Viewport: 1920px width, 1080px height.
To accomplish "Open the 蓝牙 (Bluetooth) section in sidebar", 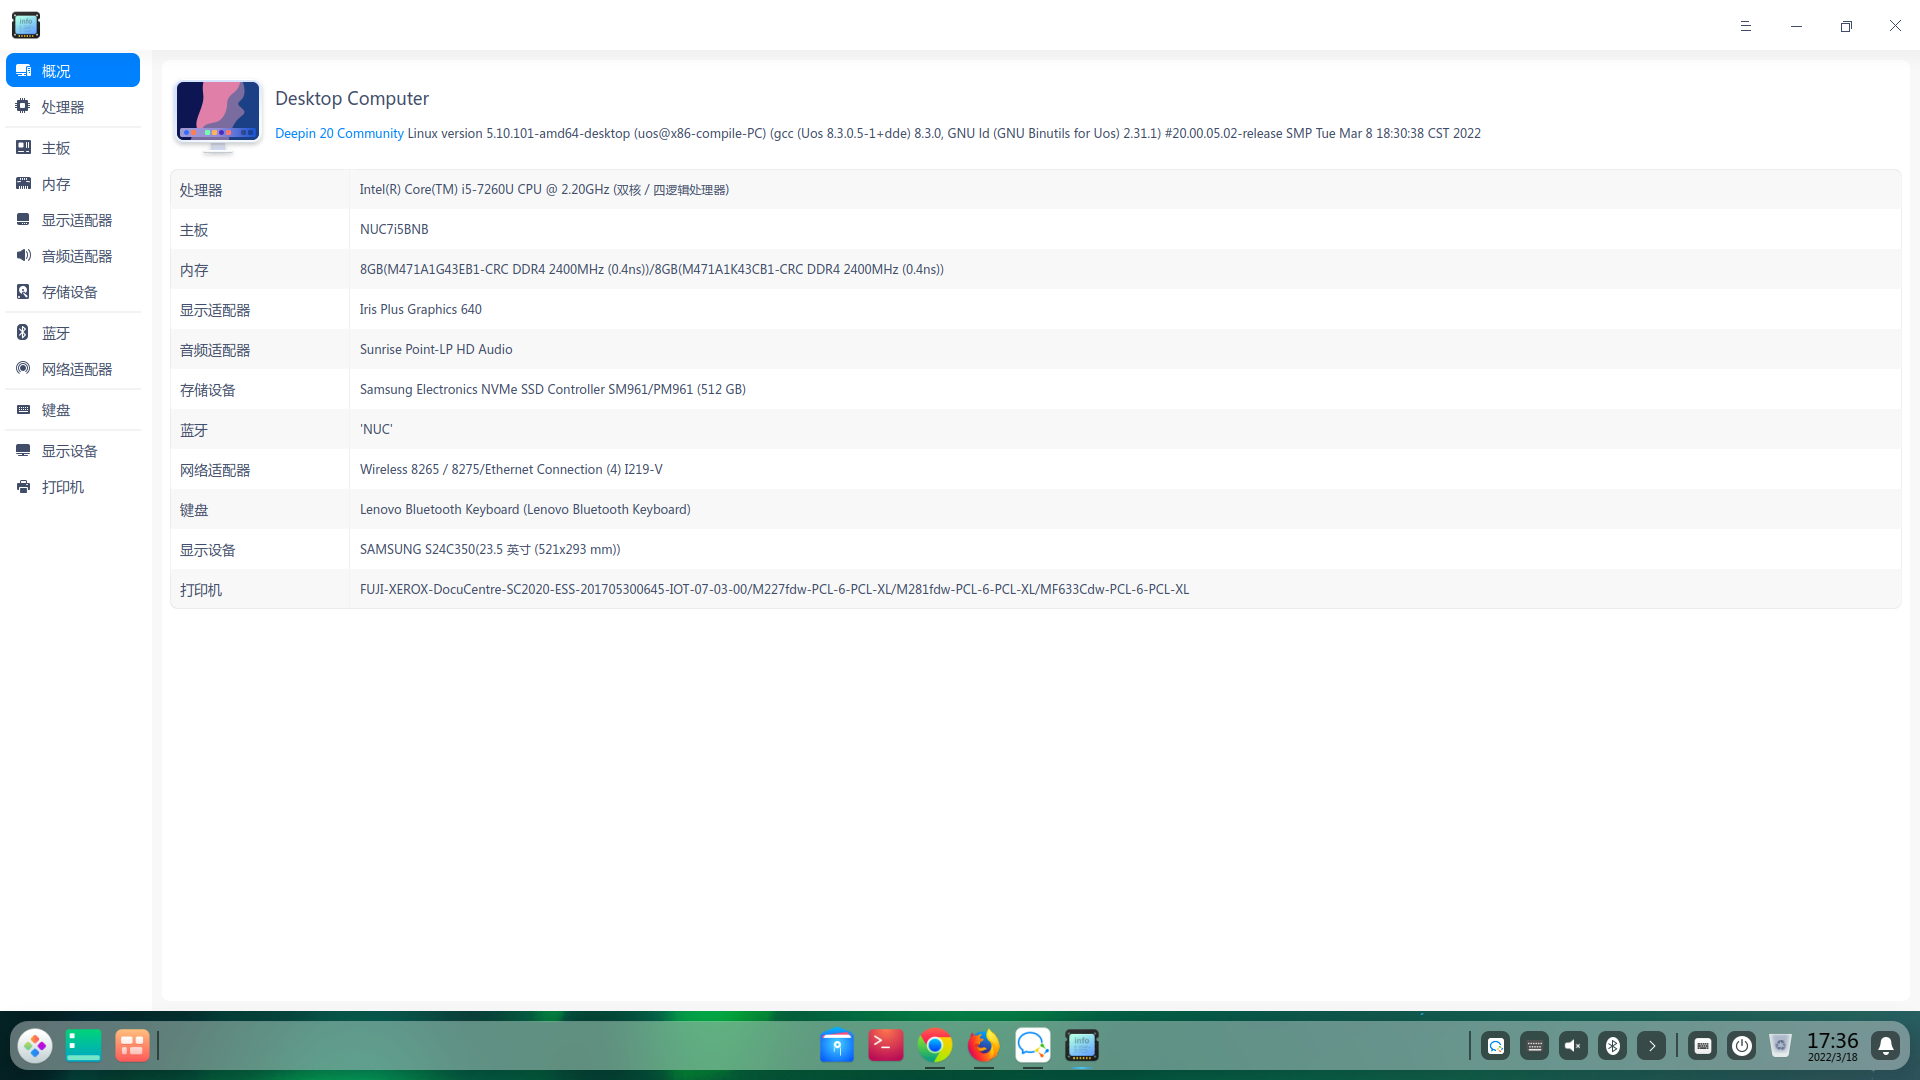I will (55, 332).
